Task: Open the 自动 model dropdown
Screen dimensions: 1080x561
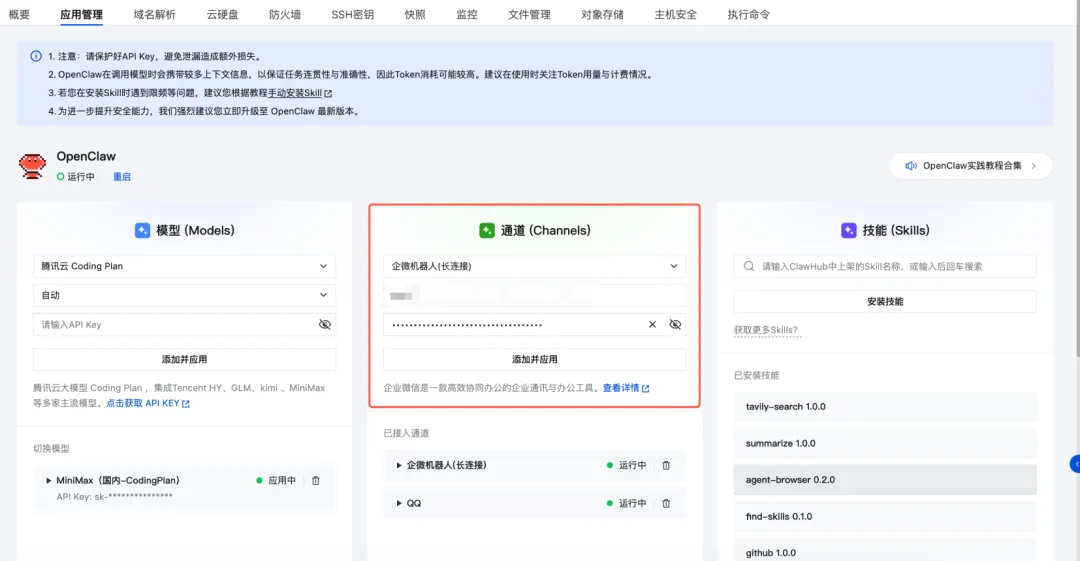Action: click(185, 295)
